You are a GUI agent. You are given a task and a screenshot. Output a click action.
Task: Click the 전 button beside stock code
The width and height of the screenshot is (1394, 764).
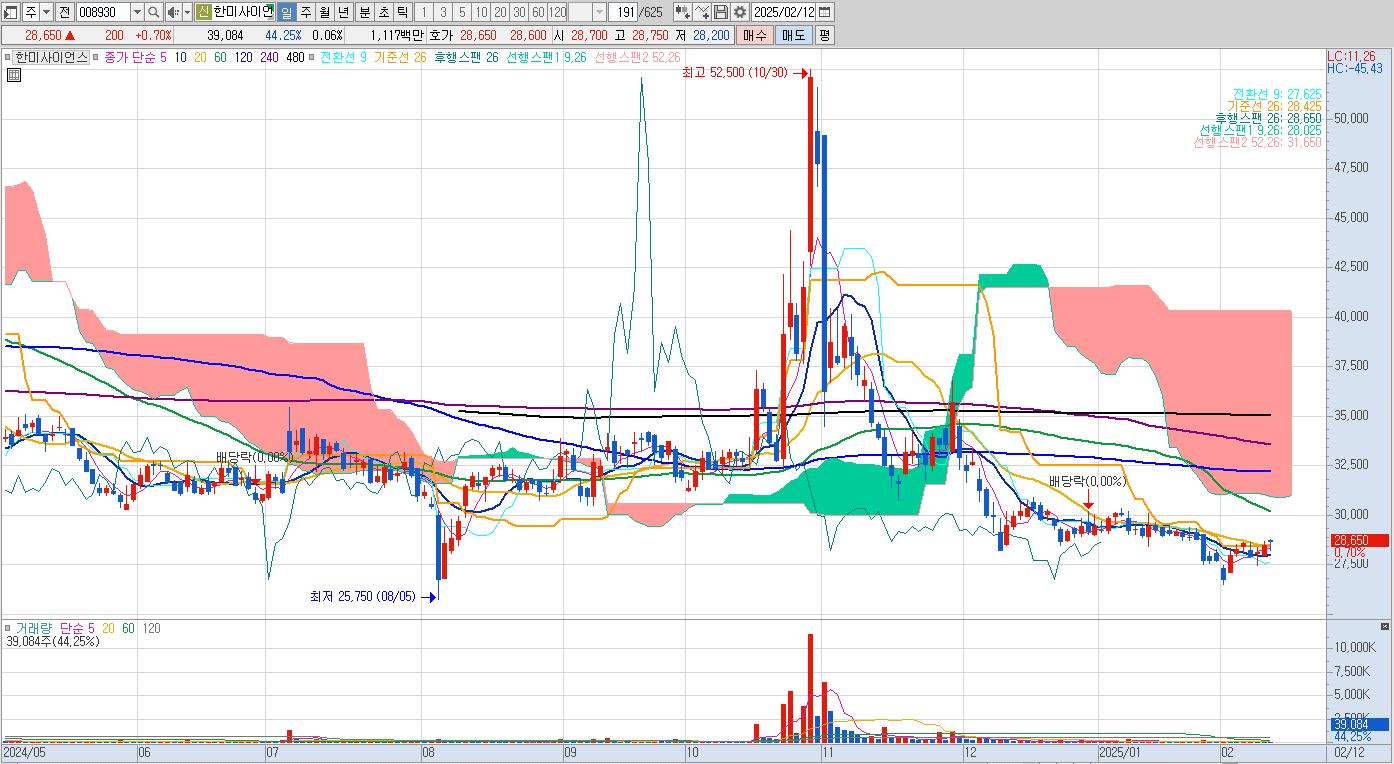click(x=64, y=12)
